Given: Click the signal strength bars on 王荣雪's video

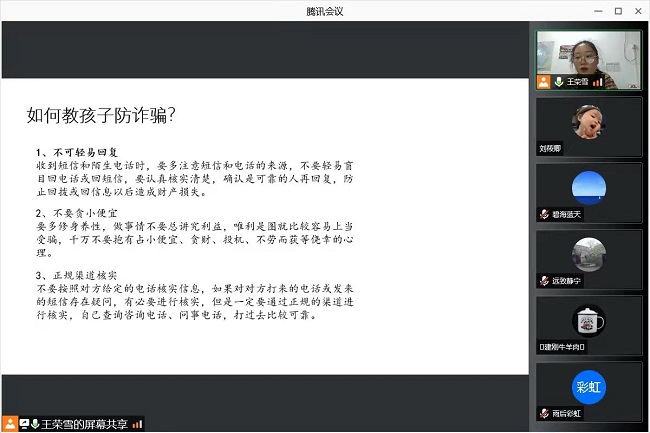Looking at the screenshot, I should coord(597,82).
